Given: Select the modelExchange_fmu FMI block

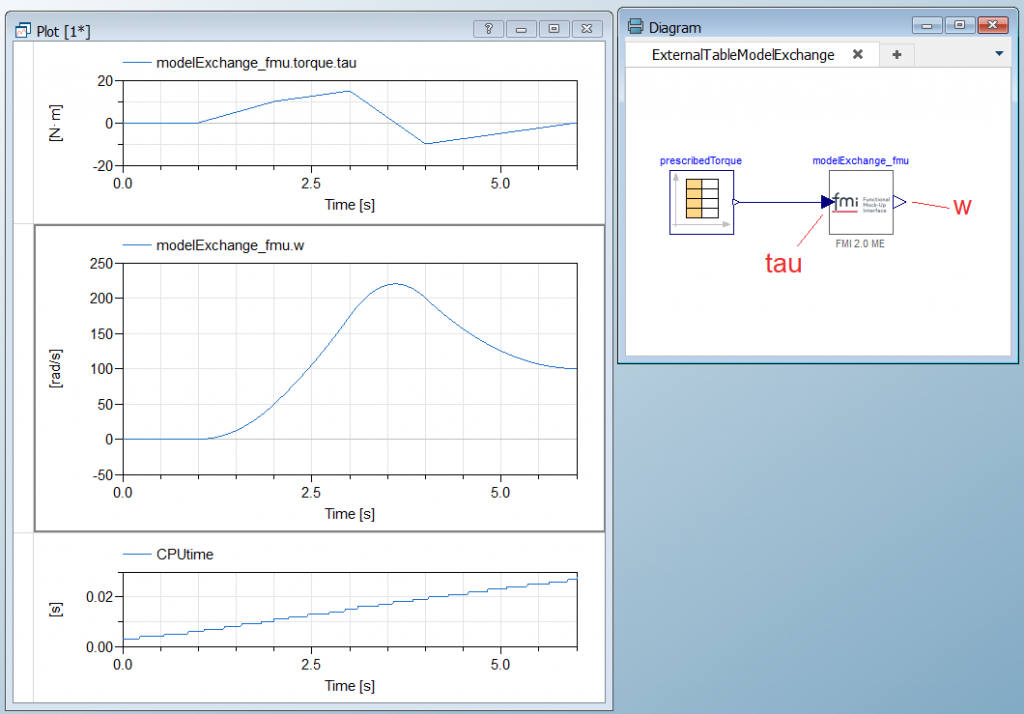Looking at the screenshot, I should pyautogui.click(x=861, y=203).
